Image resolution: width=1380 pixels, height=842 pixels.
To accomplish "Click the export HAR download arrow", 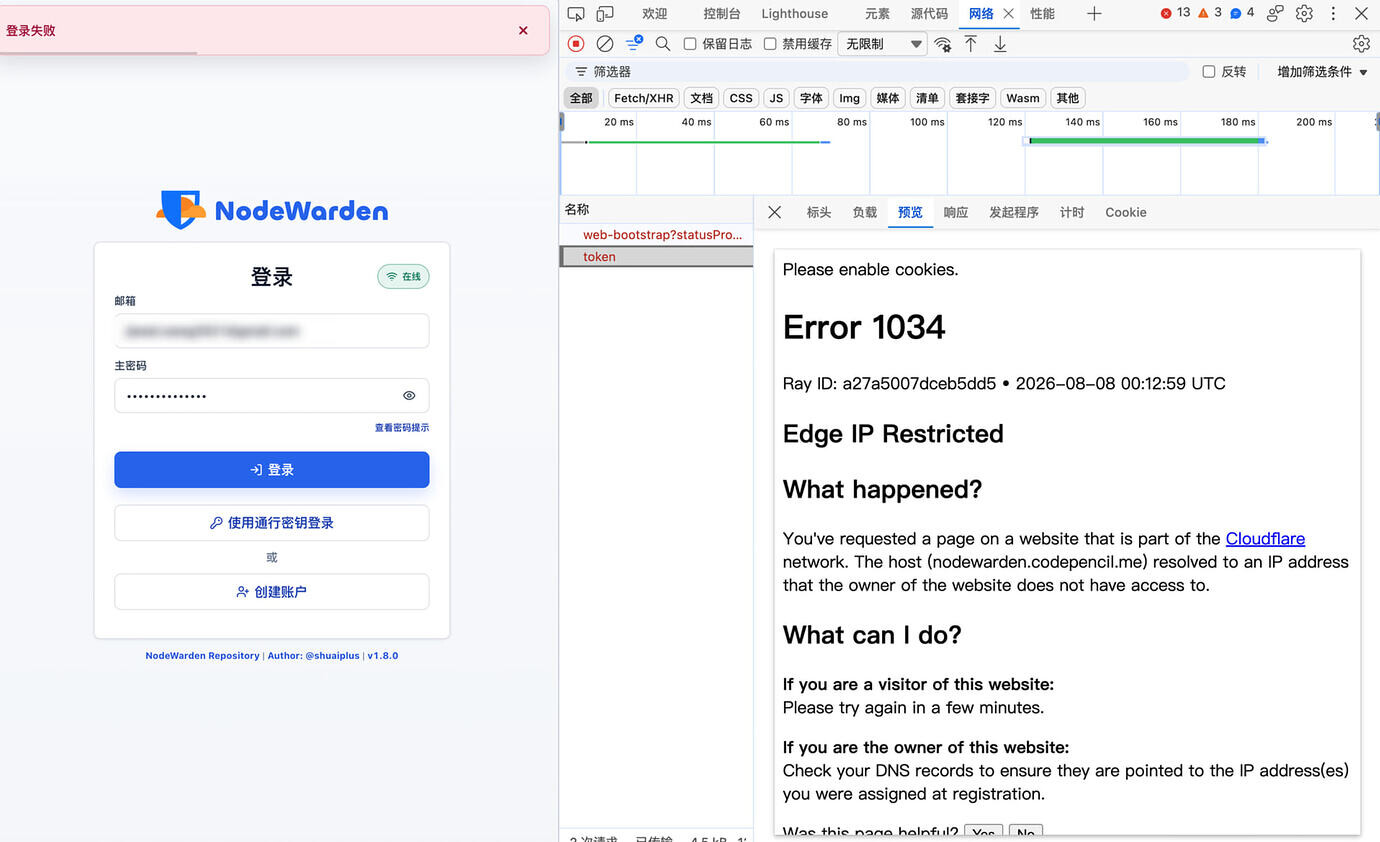I will [x=1000, y=44].
